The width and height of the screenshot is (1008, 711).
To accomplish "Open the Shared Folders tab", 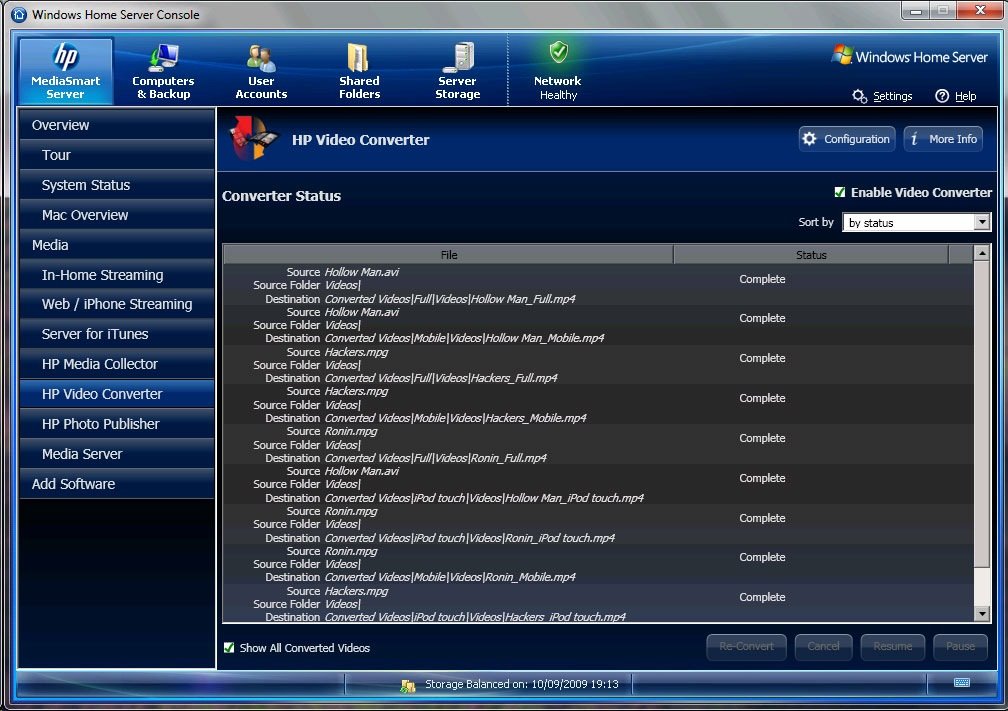I will (359, 71).
